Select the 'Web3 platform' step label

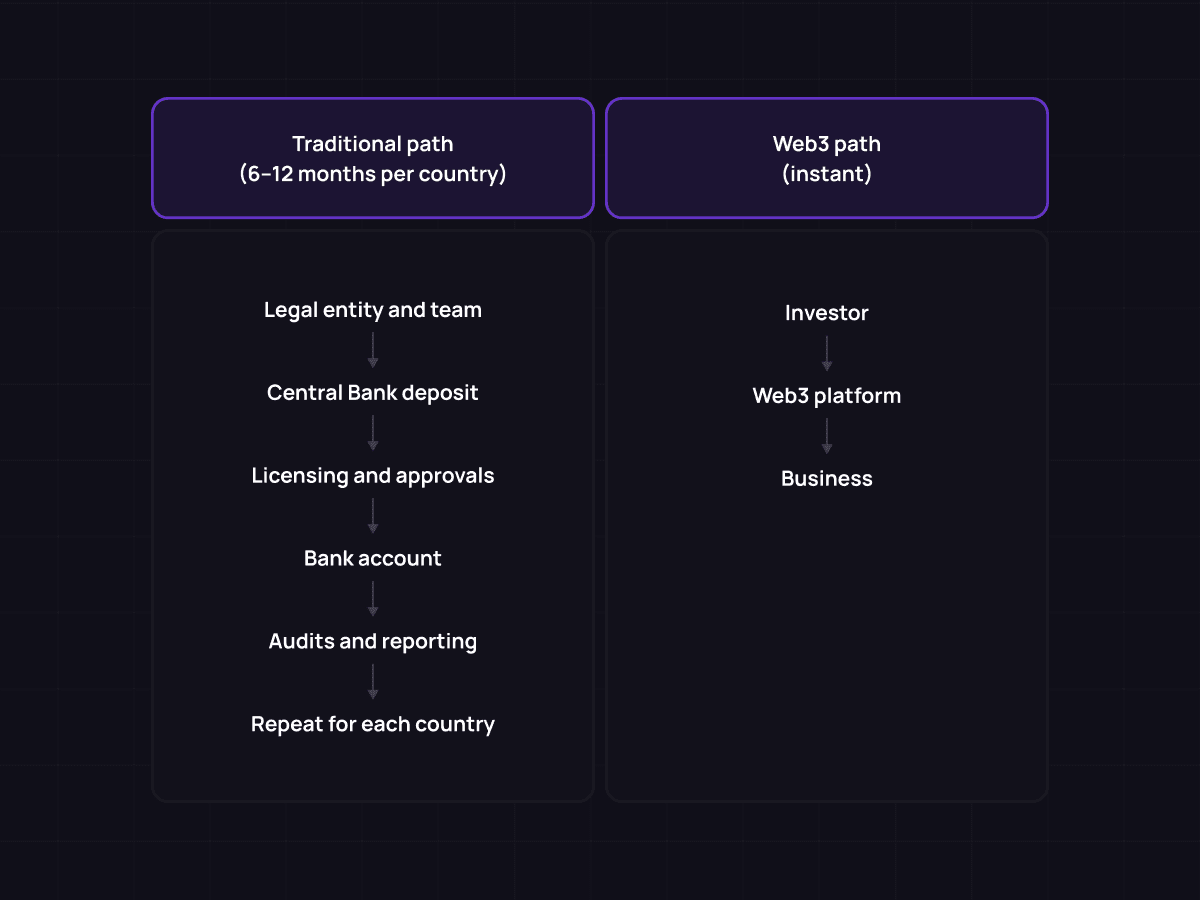pyautogui.click(x=827, y=396)
